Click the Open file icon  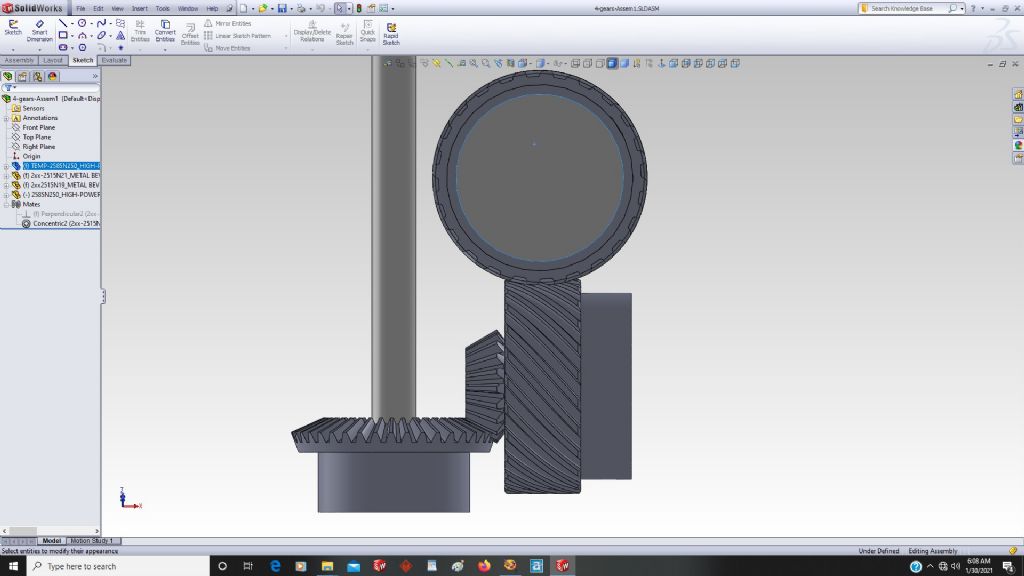click(263, 8)
